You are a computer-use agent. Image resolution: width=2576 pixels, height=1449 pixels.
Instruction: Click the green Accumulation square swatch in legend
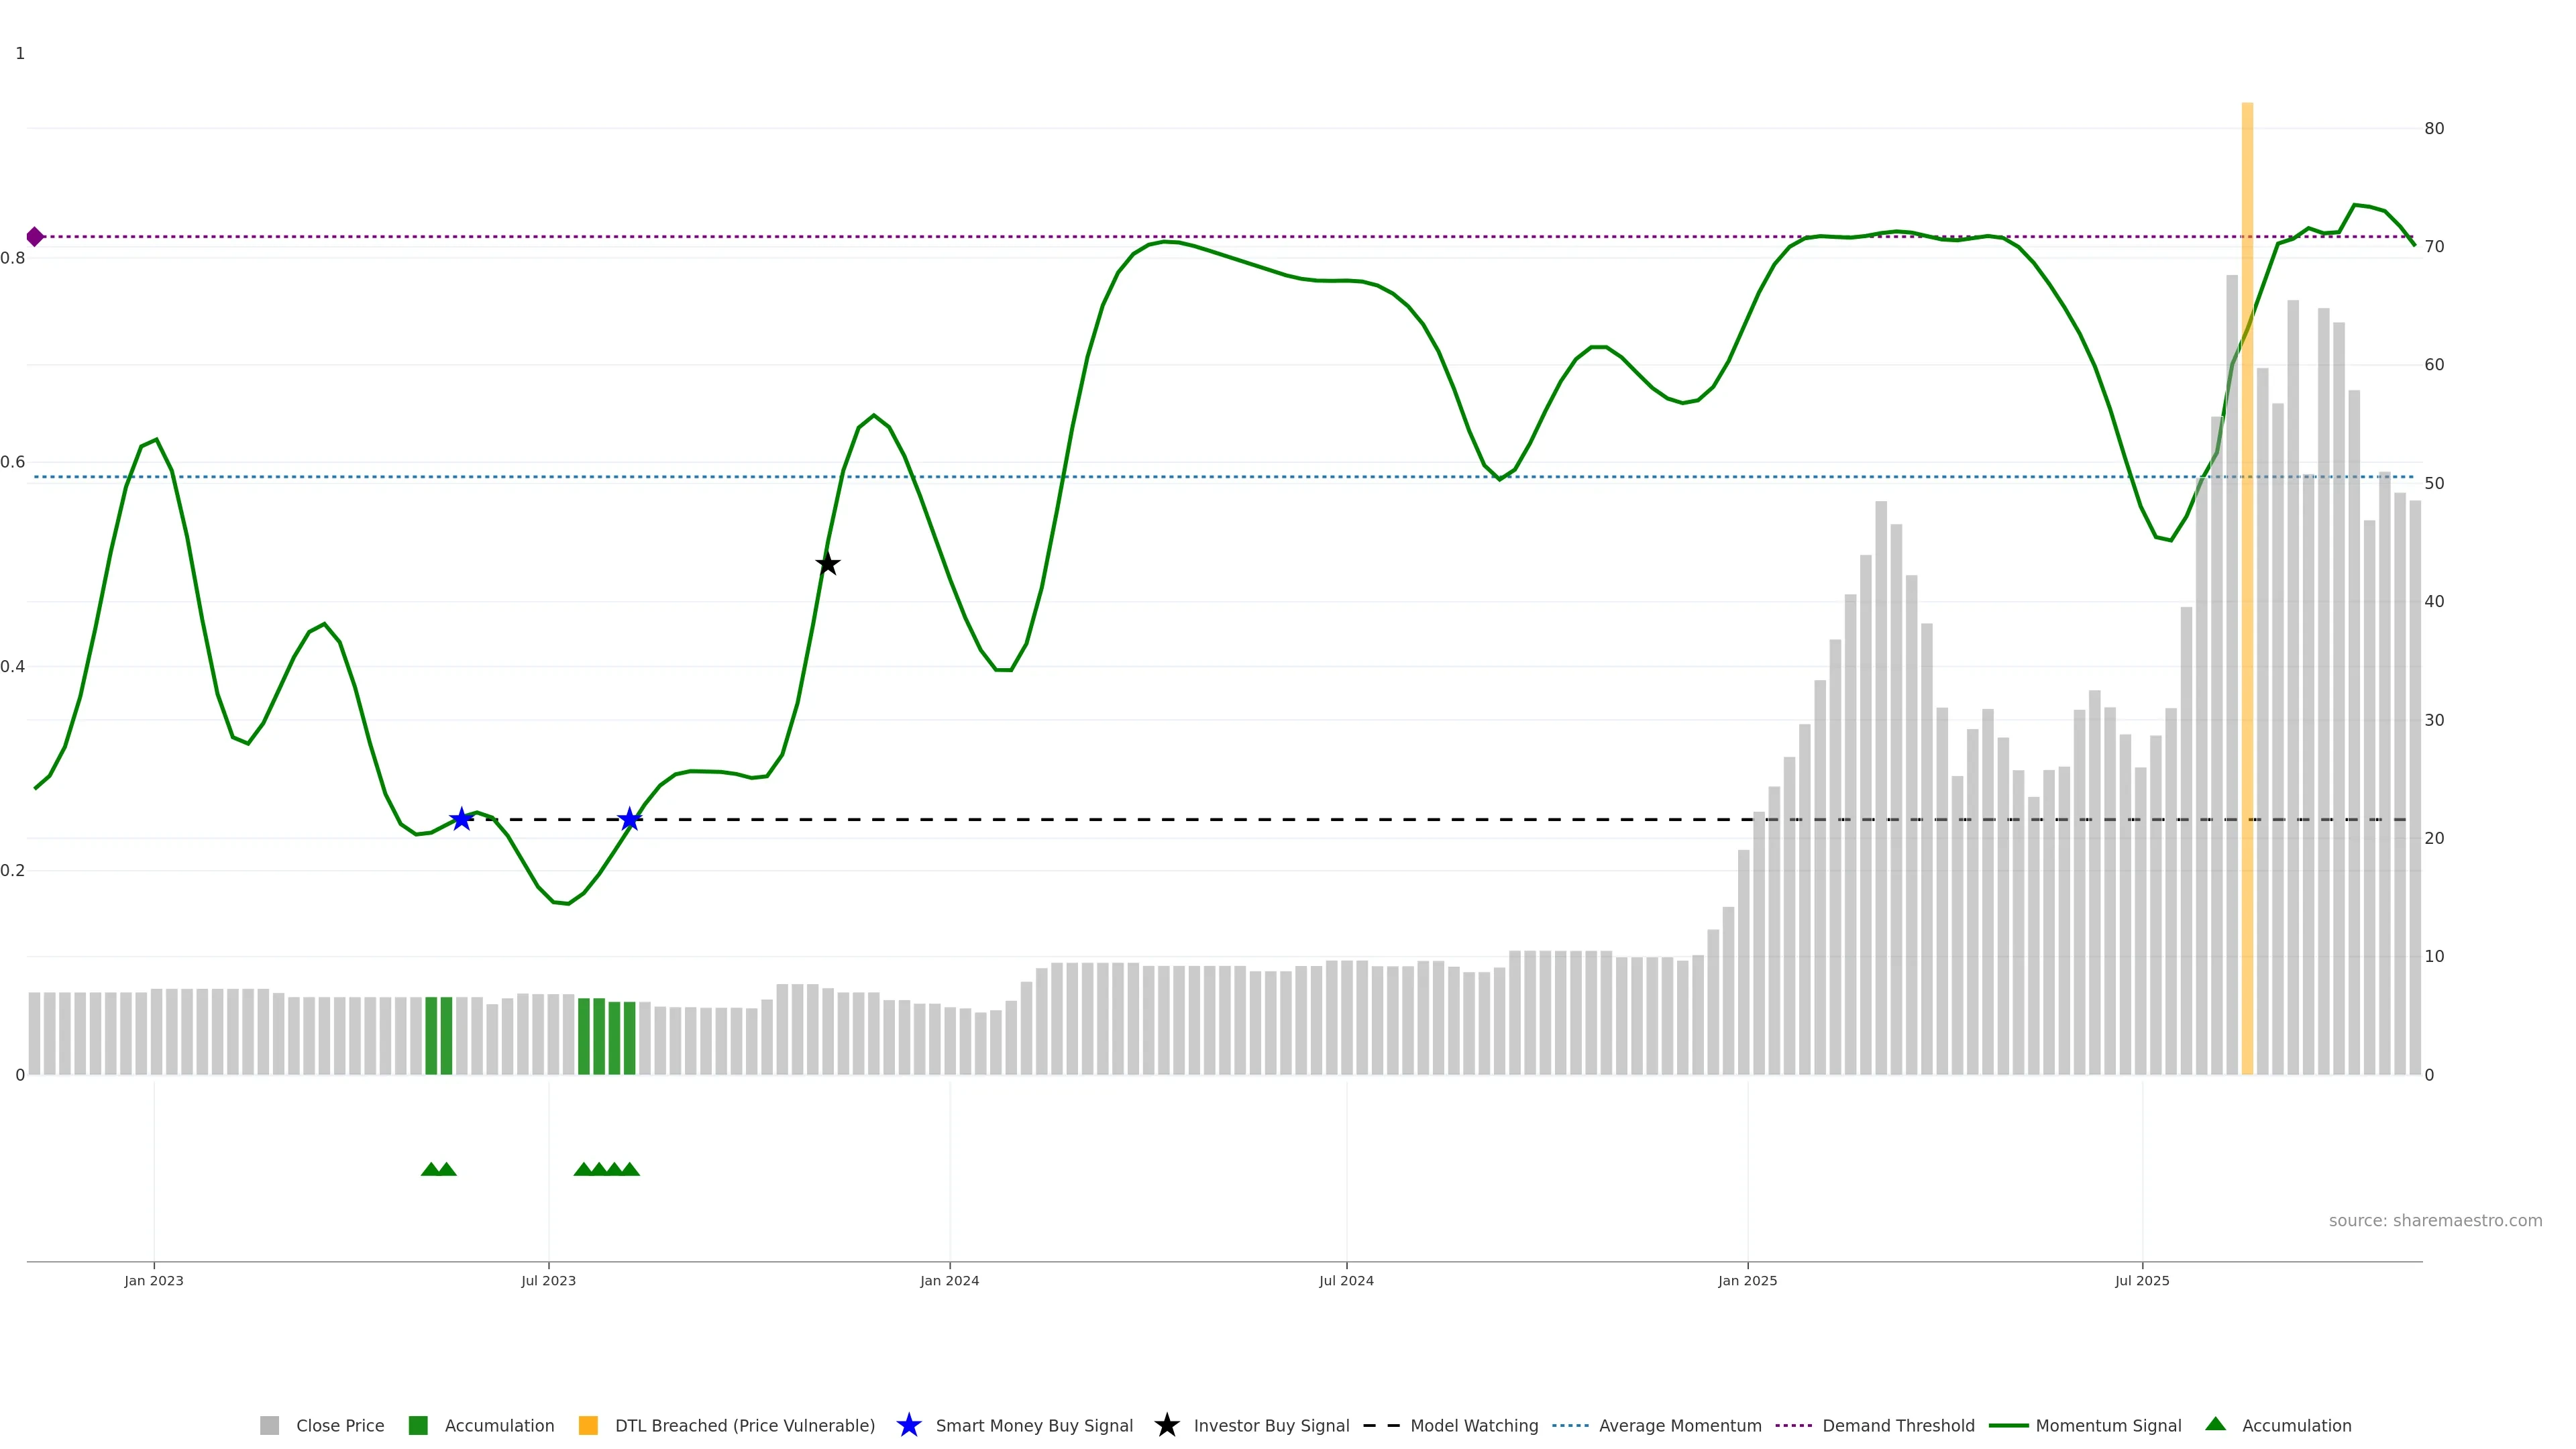pyautogui.click(x=418, y=1425)
